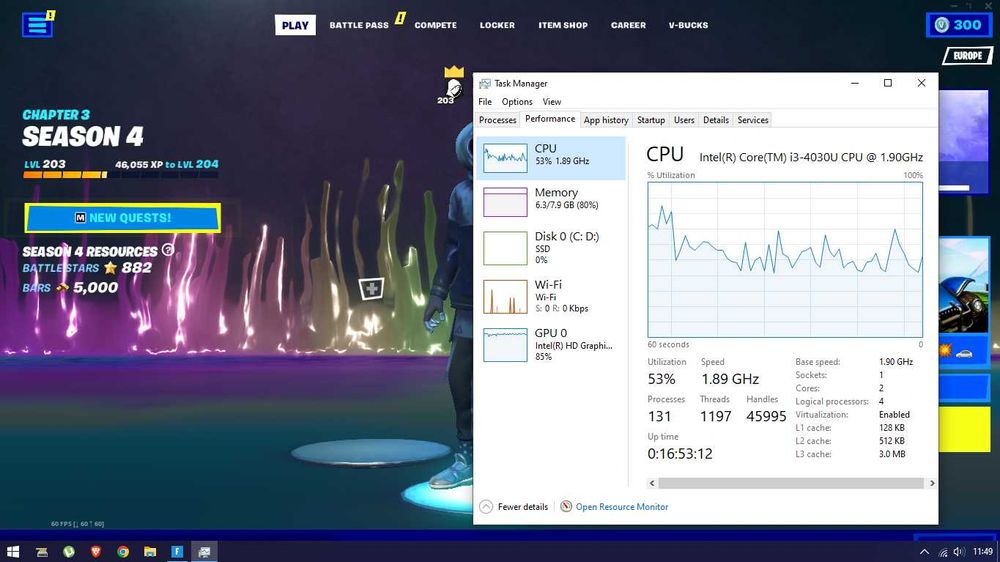The image size is (1000, 562).
Task: Launch Google Chrome from the taskbar
Action: (123, 552)
